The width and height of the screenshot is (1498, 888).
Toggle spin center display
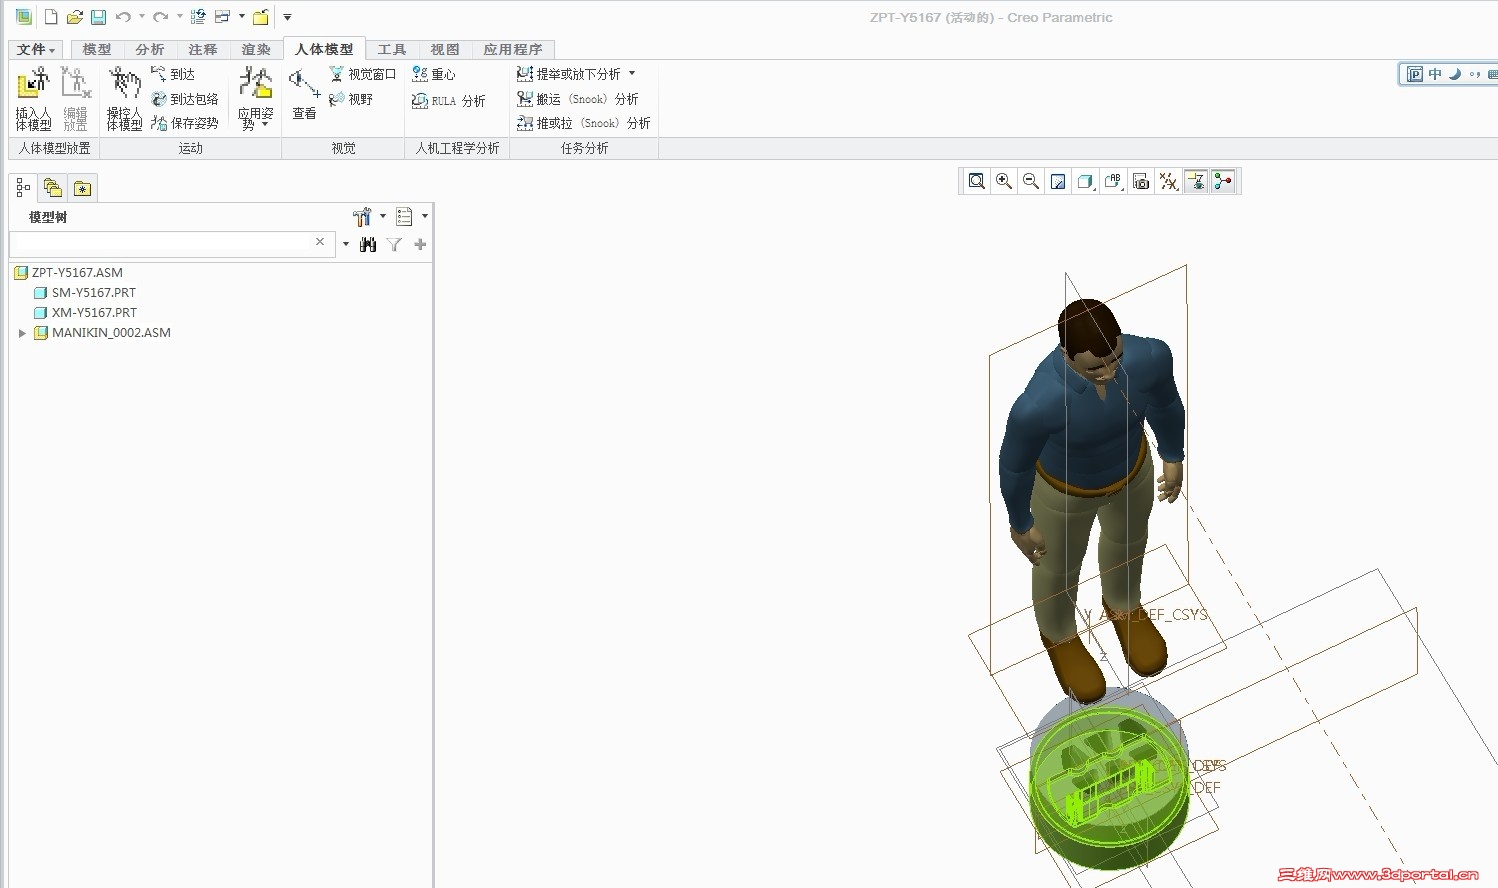point(1223,181)
